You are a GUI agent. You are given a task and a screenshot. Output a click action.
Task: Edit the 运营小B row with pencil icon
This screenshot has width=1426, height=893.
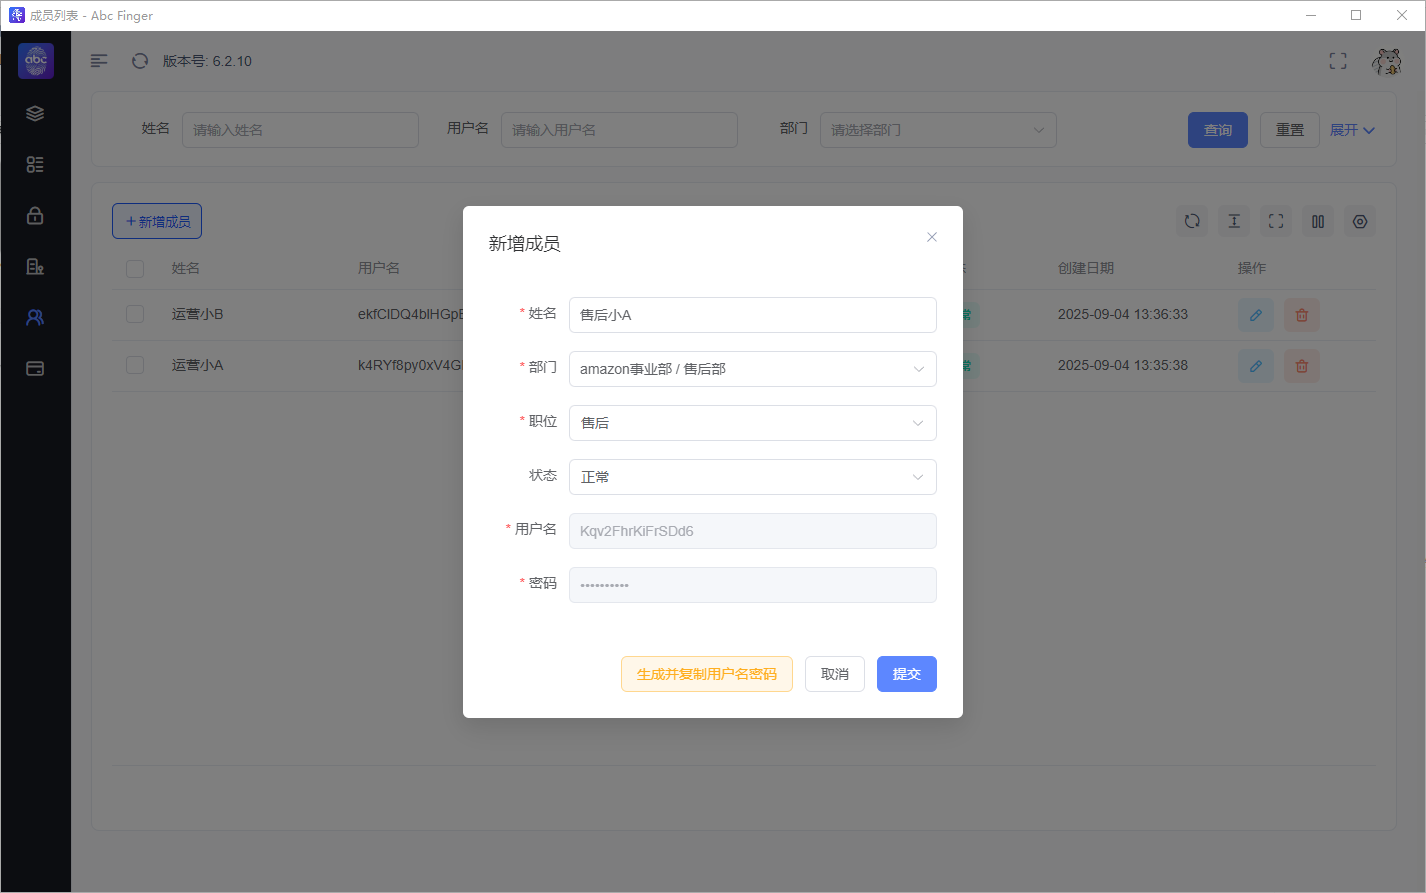coord(1256,315)
